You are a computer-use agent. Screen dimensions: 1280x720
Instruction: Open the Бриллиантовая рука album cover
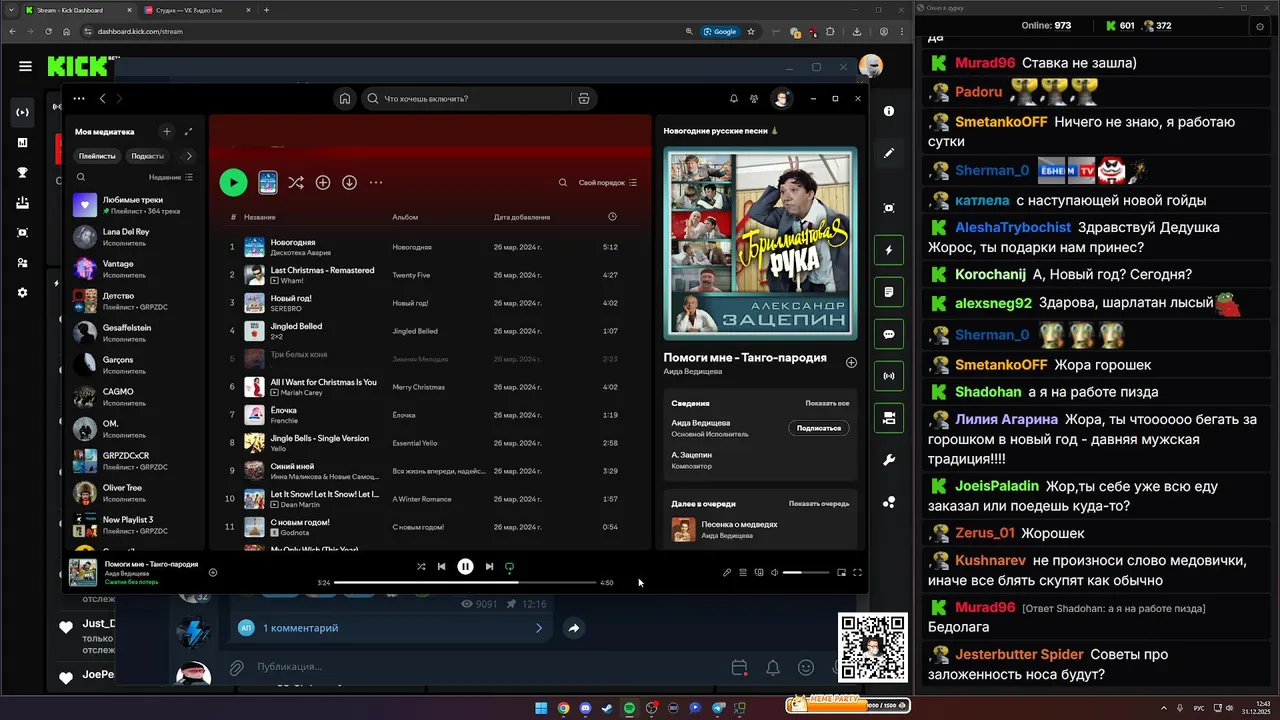coord(760,244)
